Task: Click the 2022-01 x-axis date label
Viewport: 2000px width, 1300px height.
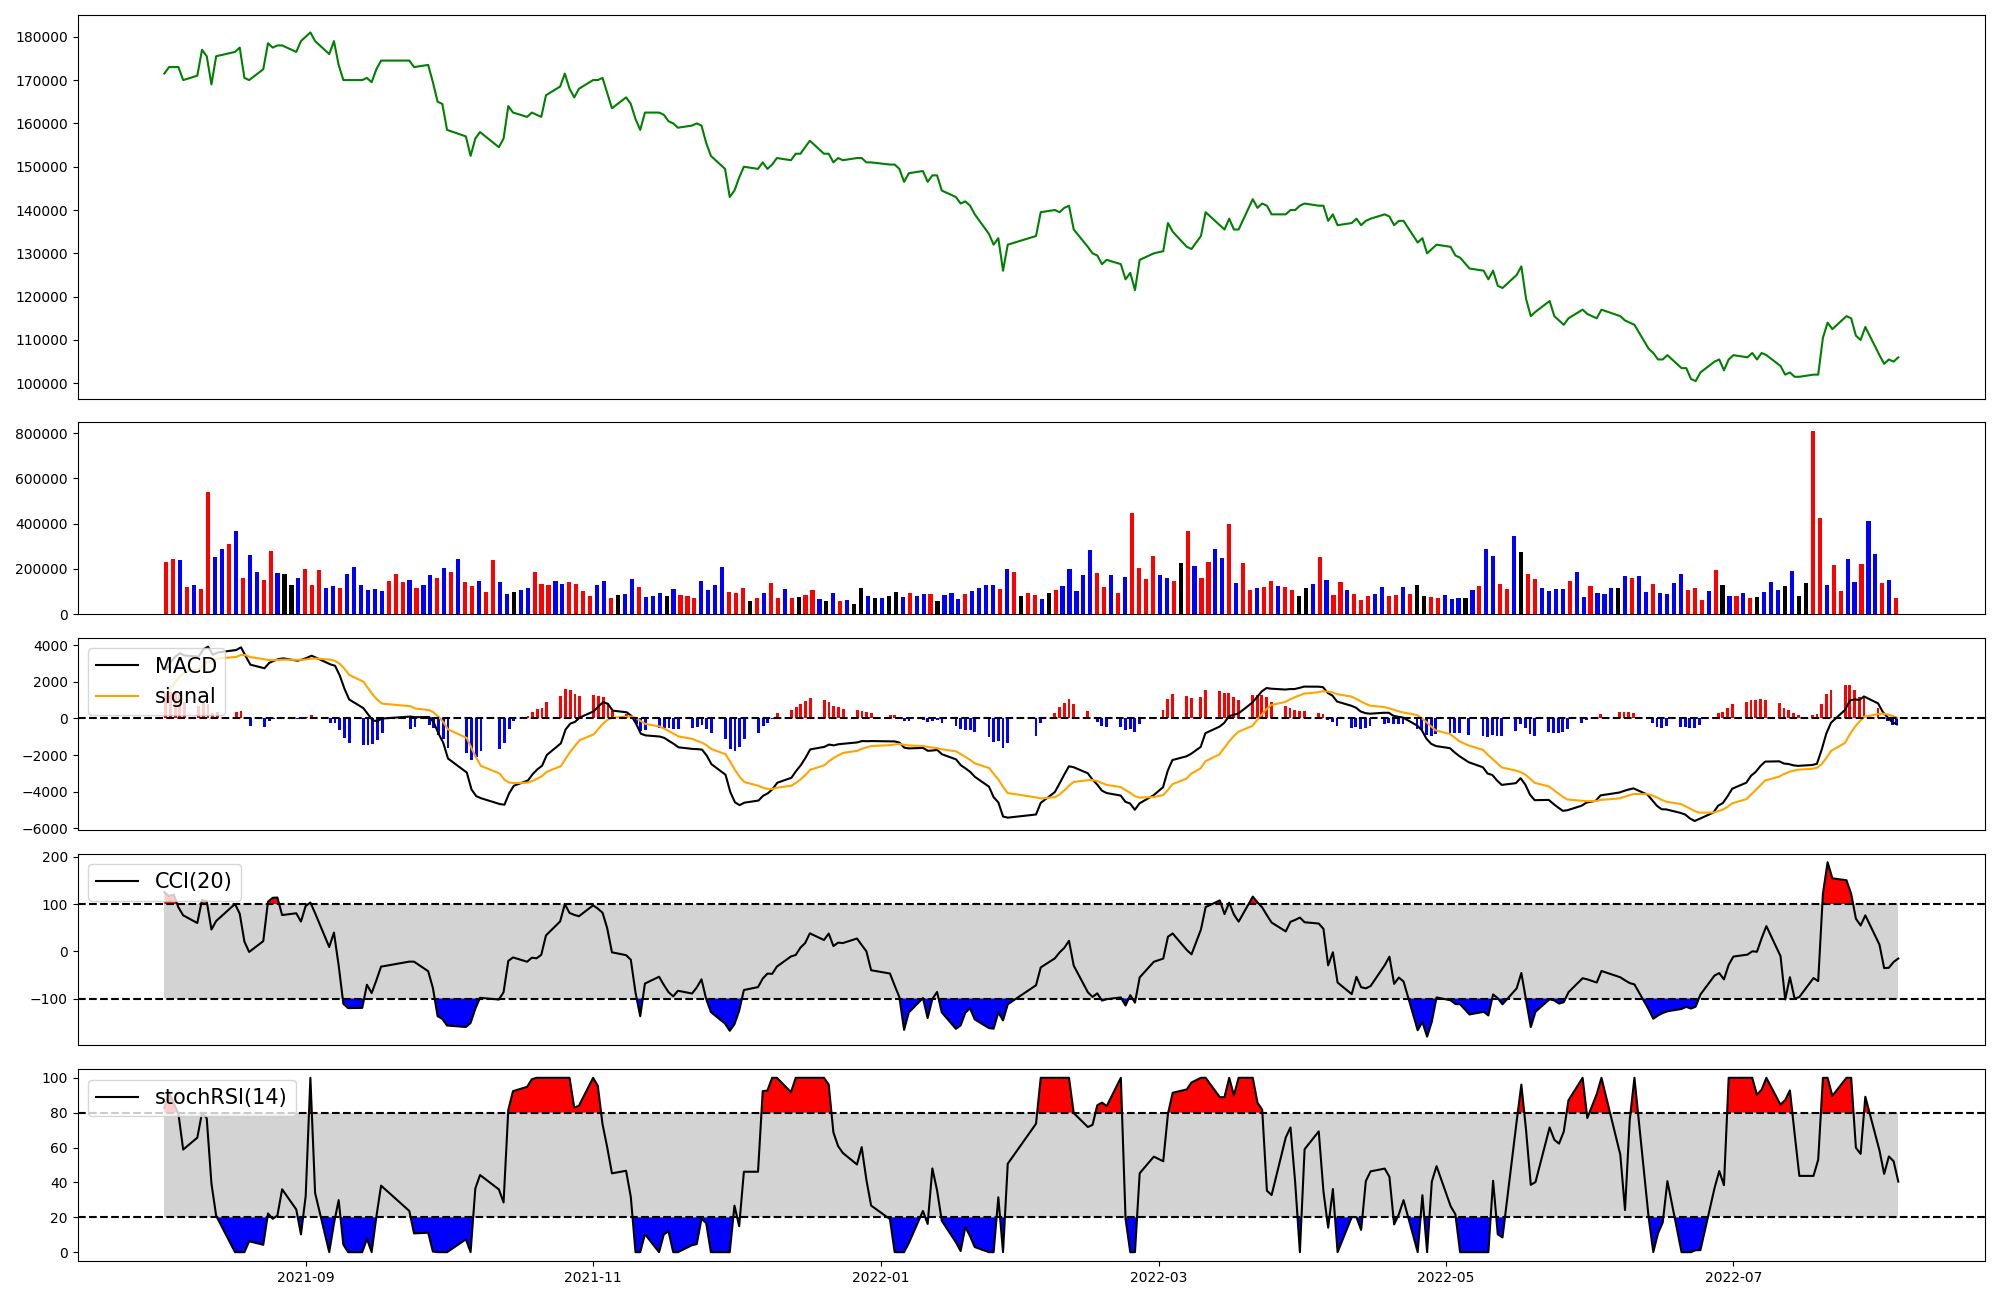Action: coord(881,1277)
